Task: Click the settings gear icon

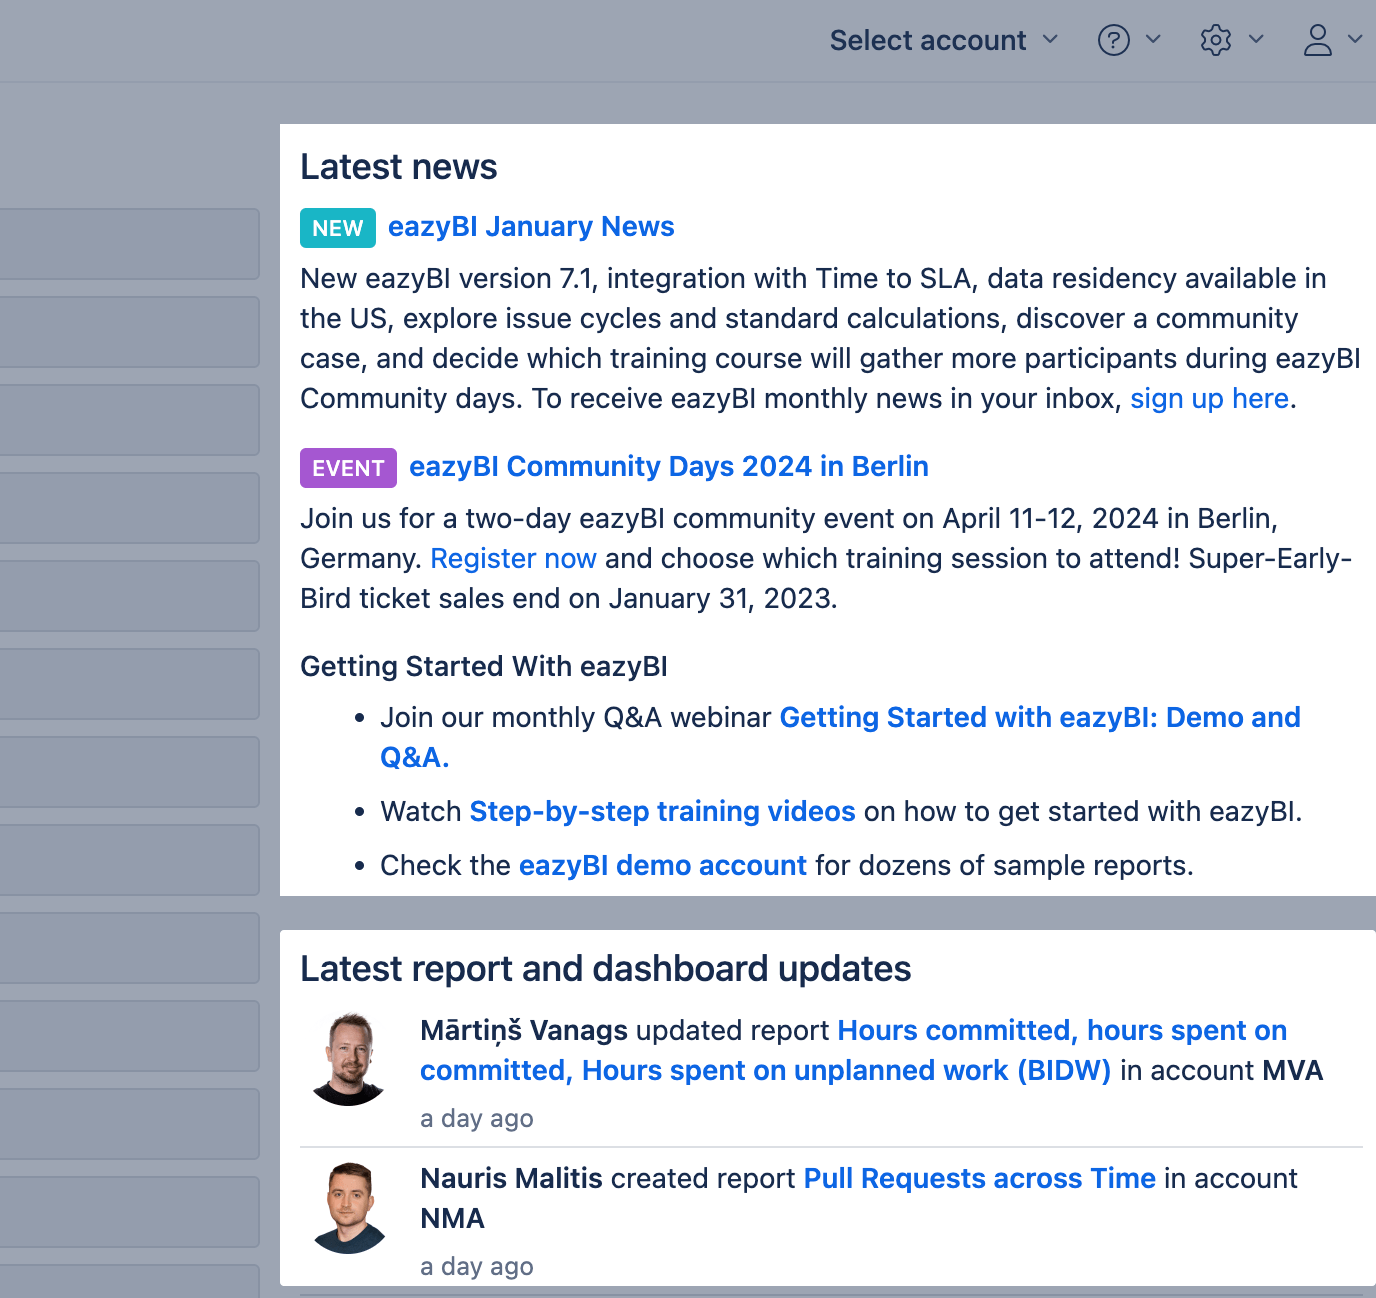Action: [1215, 40]
